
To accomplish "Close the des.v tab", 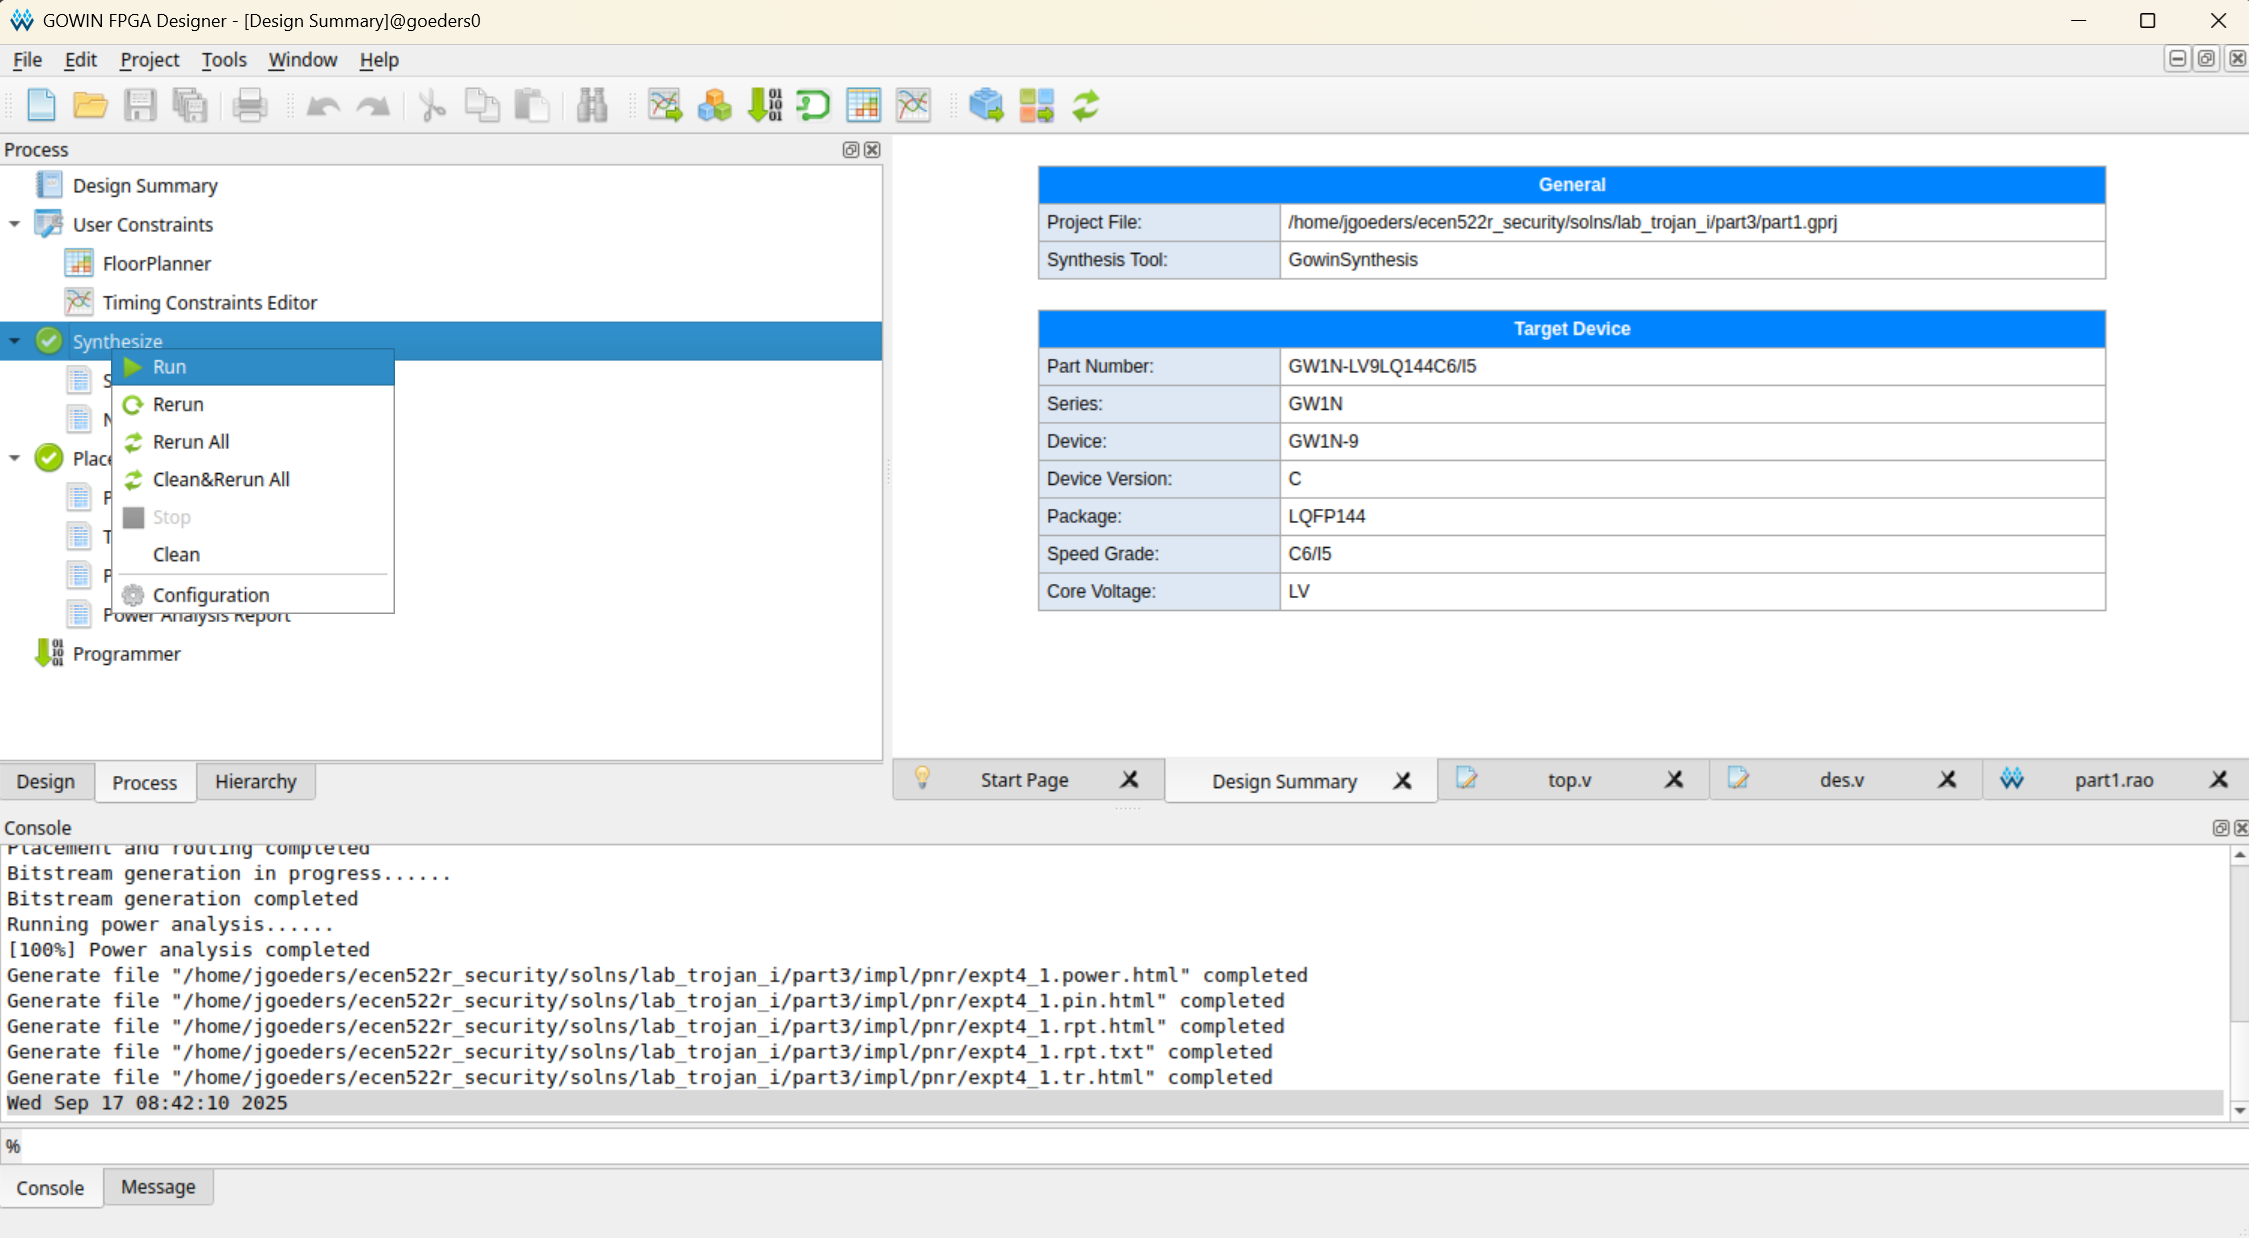I will (1947, 780).
